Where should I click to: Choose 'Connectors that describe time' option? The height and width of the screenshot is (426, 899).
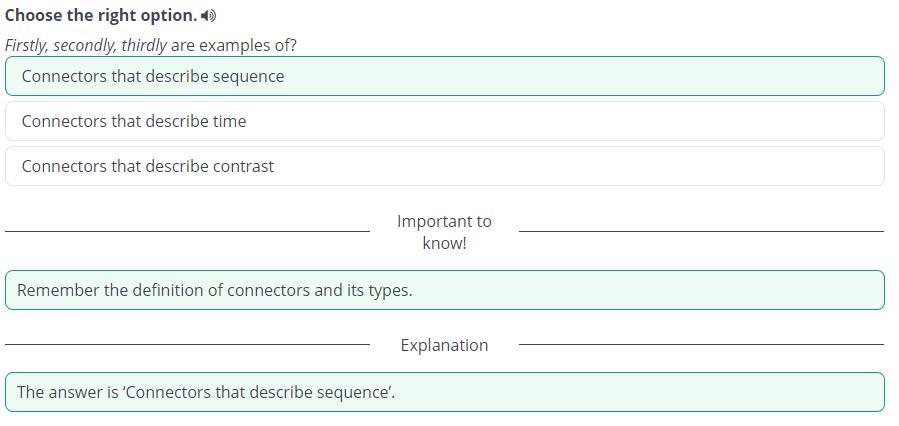tap(444, 121)
